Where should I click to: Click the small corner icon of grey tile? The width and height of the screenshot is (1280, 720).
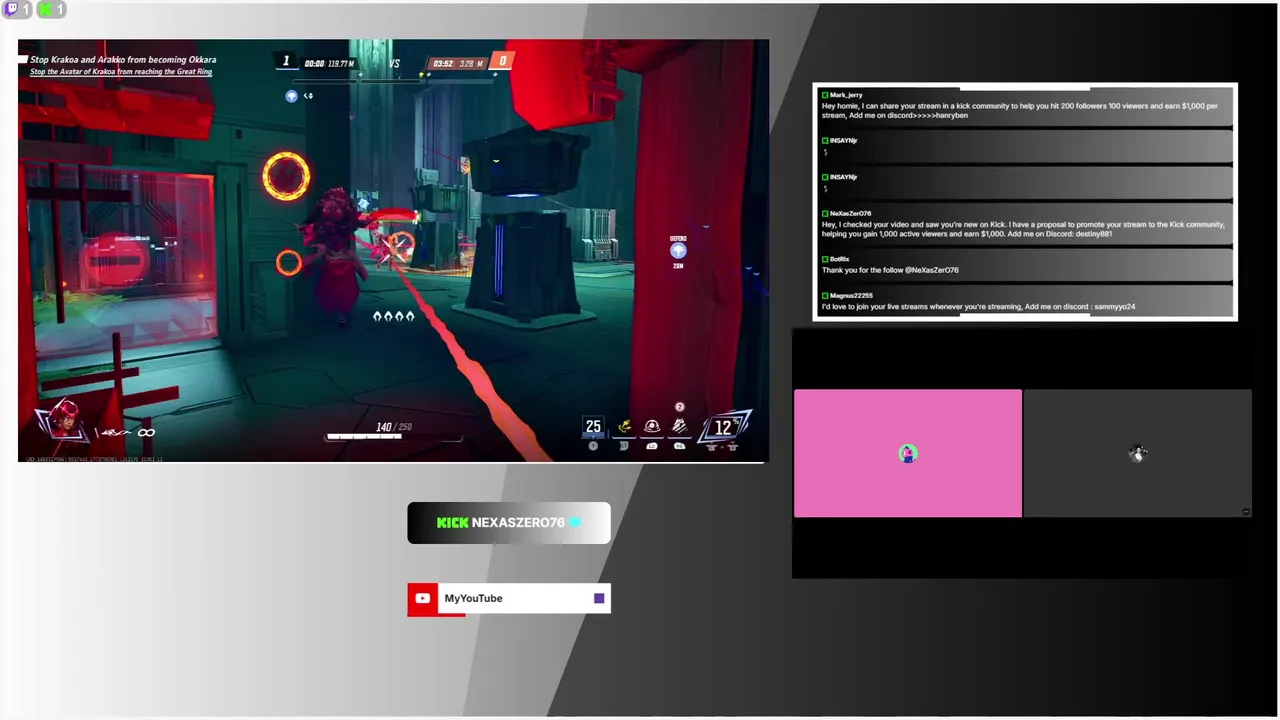point(1246,511)
